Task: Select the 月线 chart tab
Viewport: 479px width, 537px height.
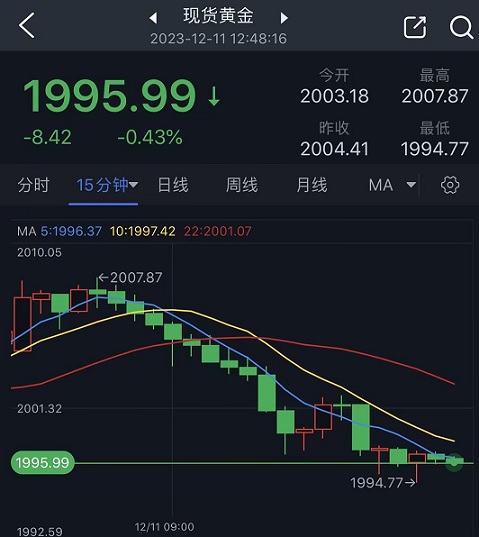Action: coord(312,185)
